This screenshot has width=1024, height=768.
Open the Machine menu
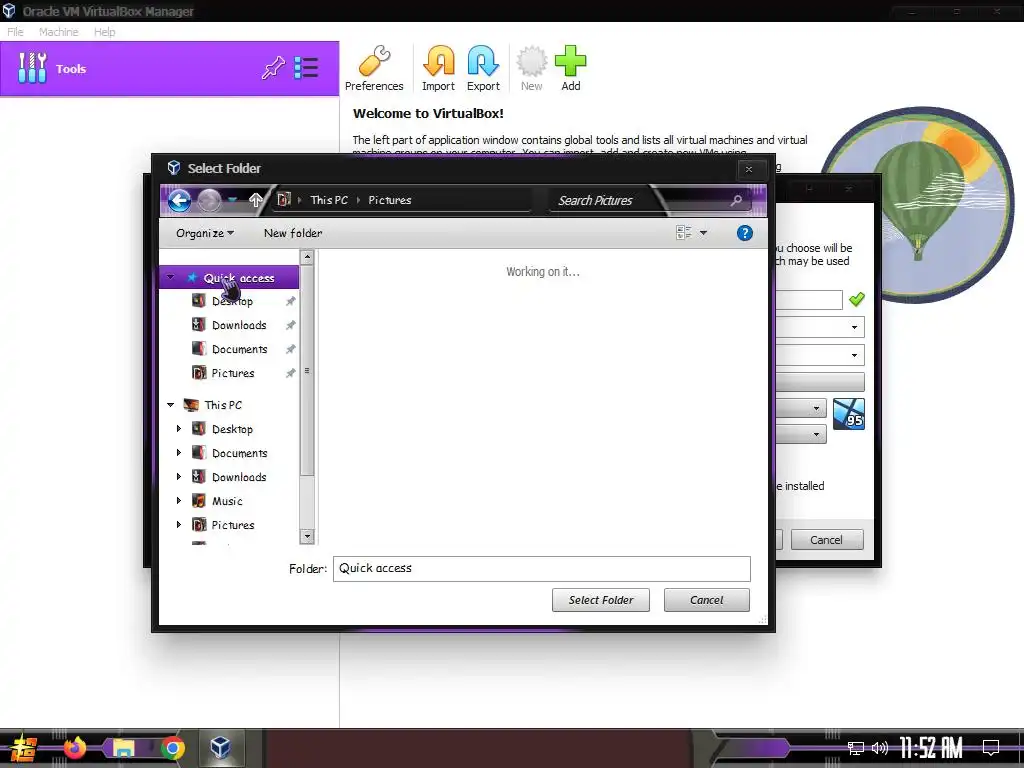pos(59,32)
